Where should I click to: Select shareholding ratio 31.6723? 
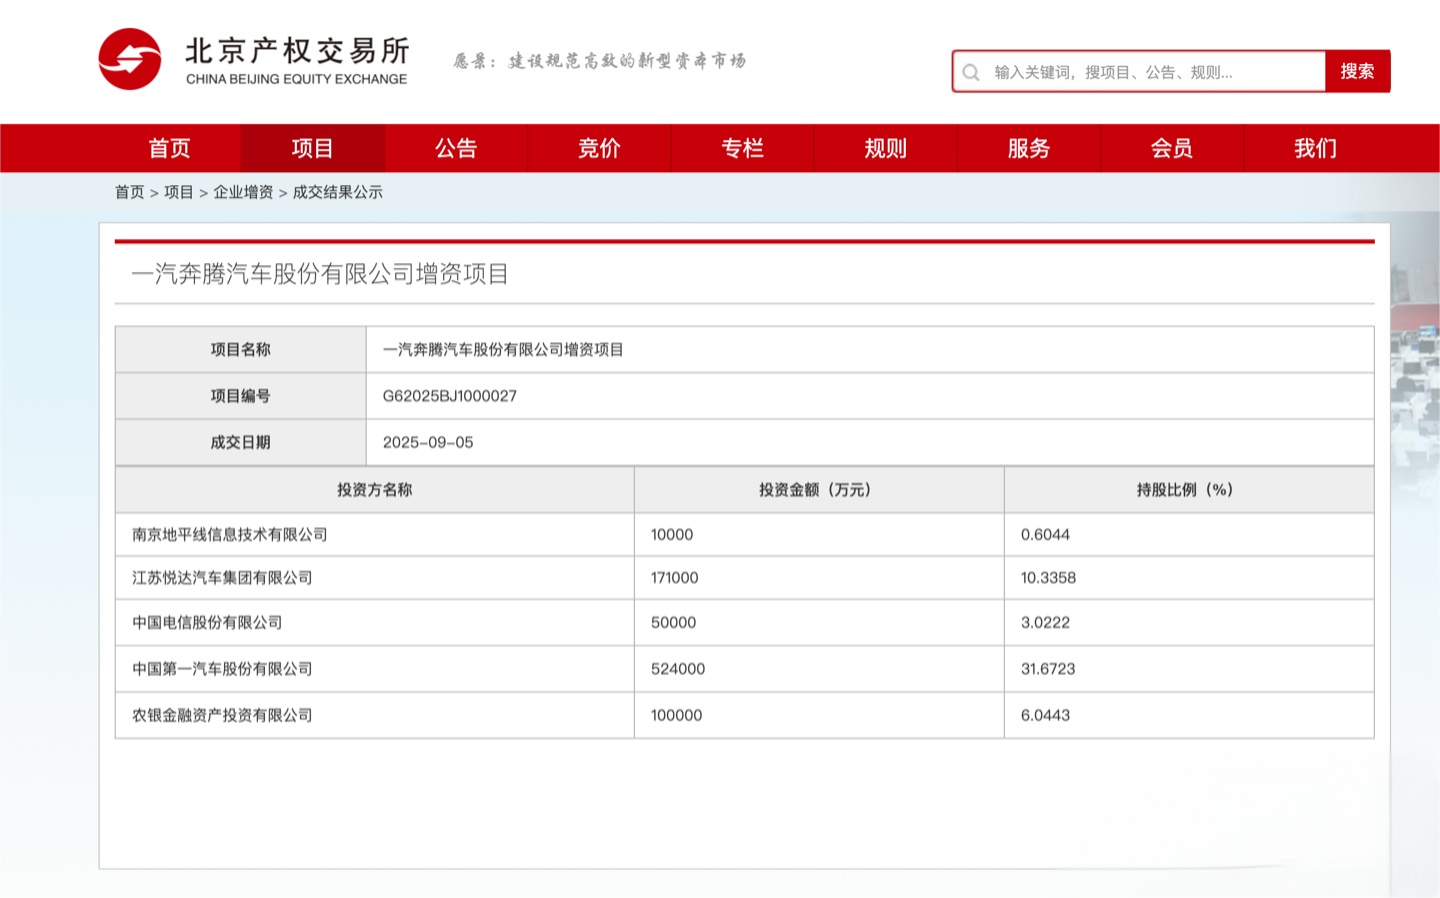[1048, 669]
